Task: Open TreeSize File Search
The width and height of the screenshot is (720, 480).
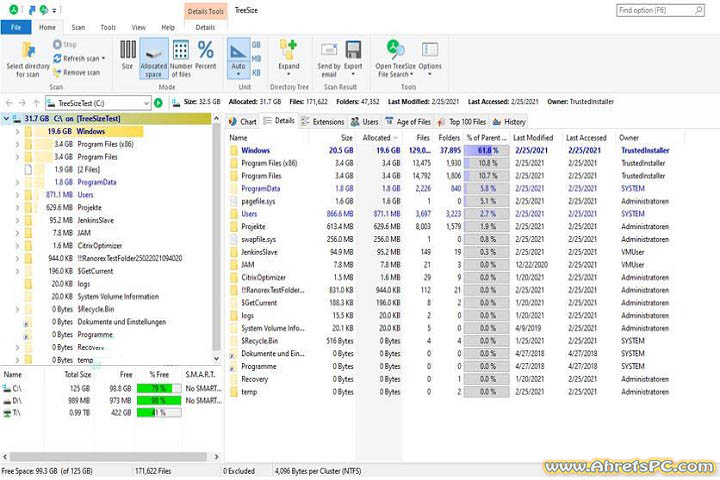Action: pos(395,58)
